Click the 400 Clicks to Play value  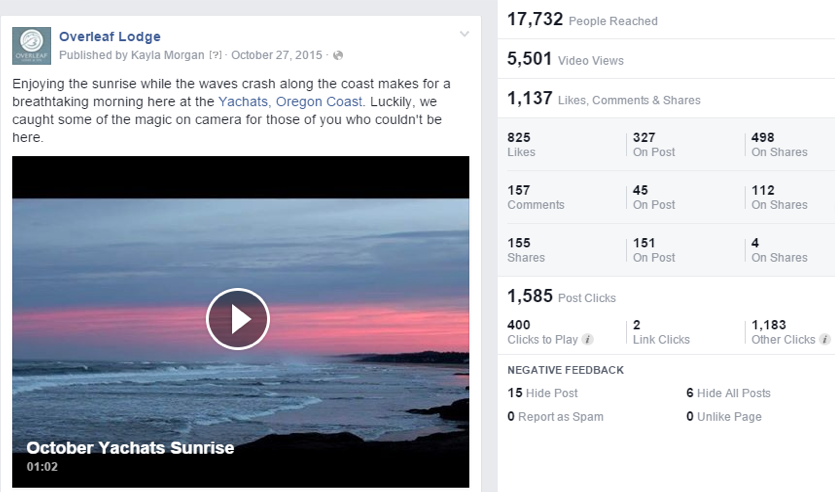pos(543,332)
